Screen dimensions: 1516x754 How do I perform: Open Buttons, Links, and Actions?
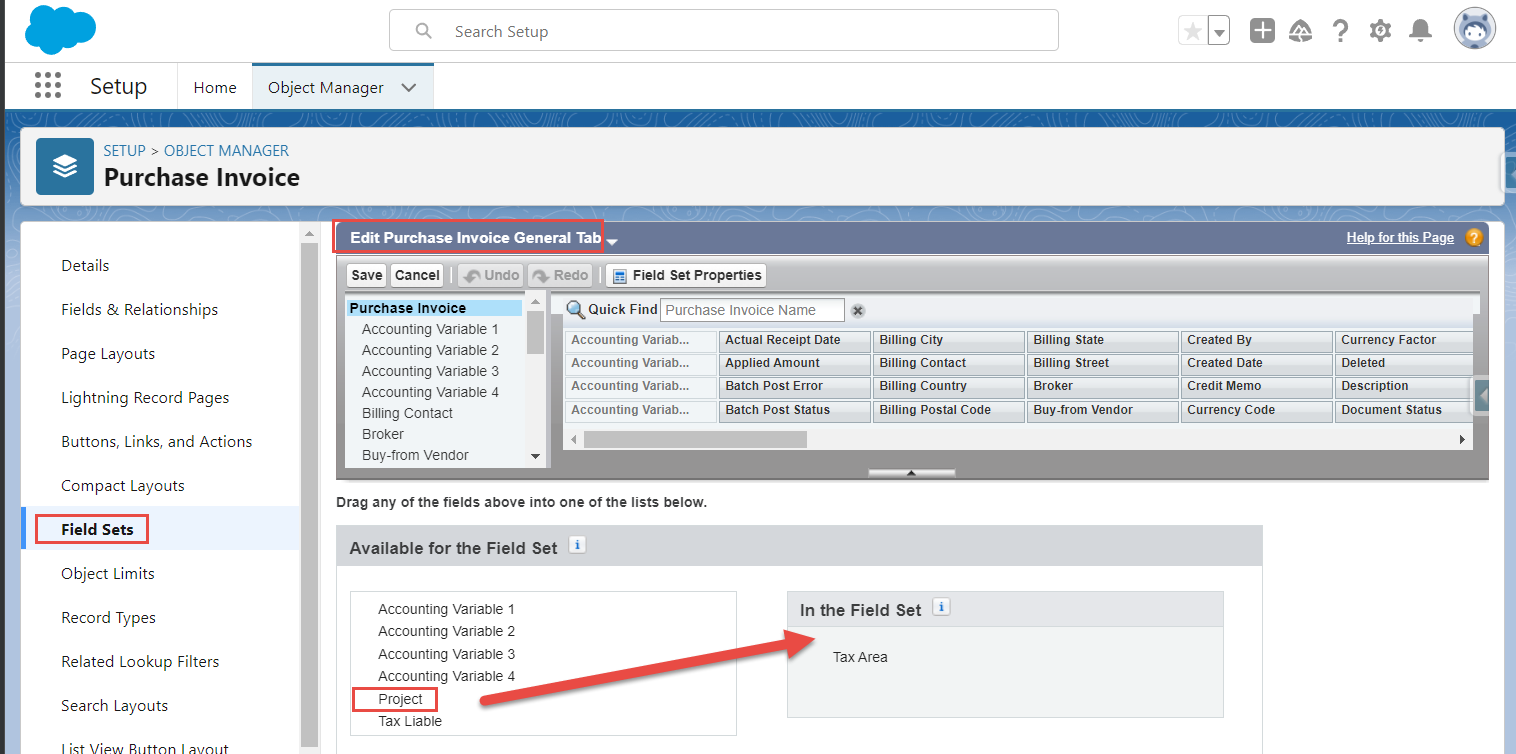pos(156,441)
